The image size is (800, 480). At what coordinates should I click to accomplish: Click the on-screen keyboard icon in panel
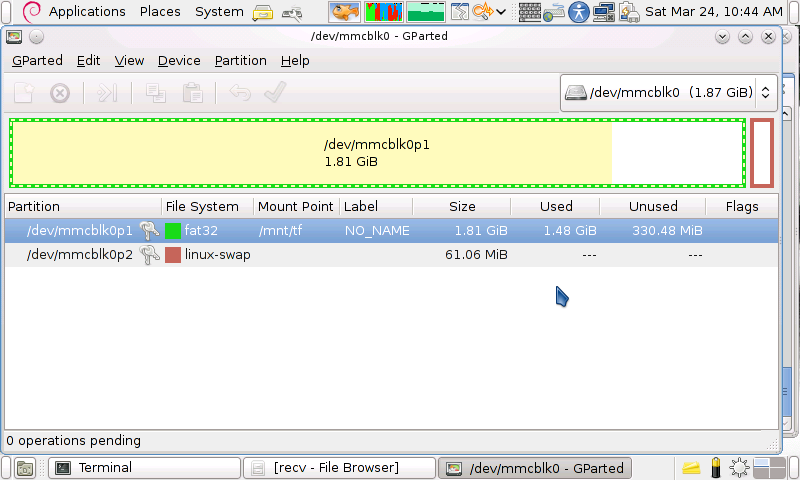pyautogui.click(x=530, y=11)
